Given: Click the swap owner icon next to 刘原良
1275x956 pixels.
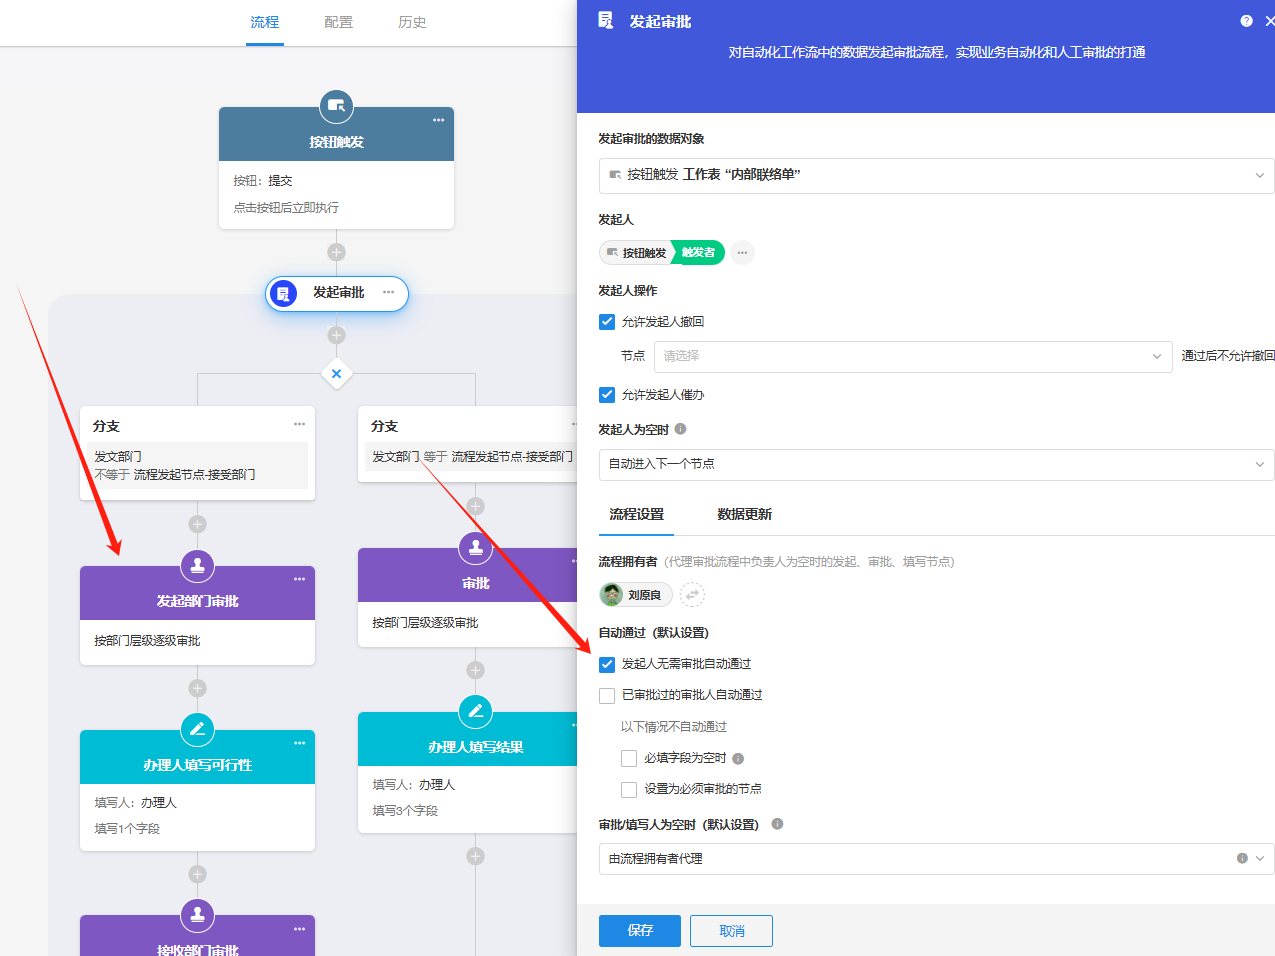Looking at the screenshot, I should [692, 595].
